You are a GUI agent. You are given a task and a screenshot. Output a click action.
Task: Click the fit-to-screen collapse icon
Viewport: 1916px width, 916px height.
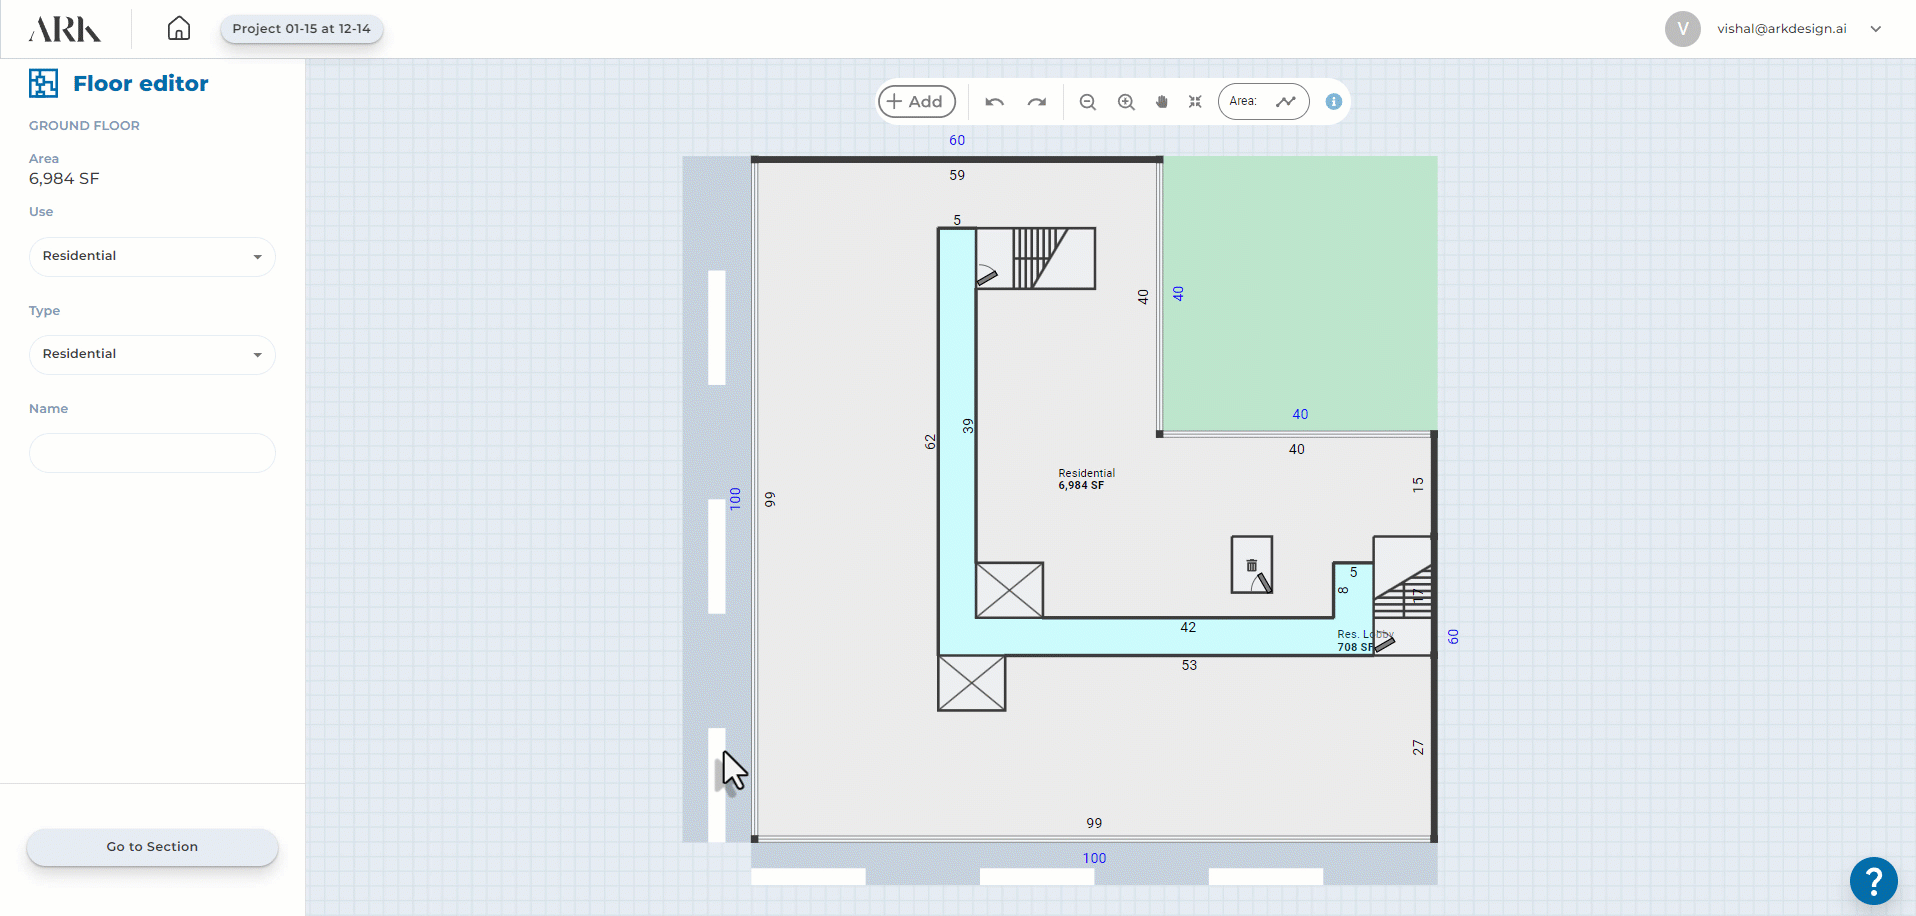coord(1195,102)
